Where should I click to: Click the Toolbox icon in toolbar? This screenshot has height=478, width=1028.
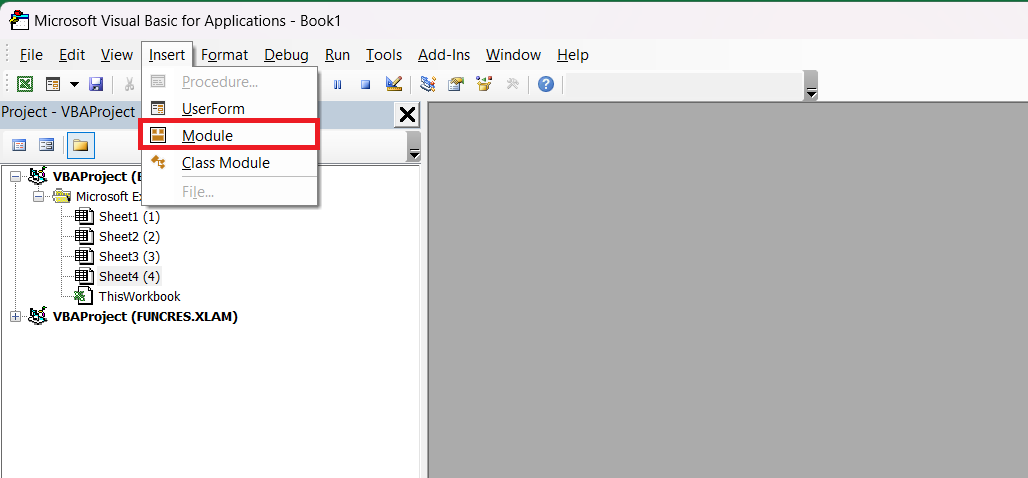(512, 84)
